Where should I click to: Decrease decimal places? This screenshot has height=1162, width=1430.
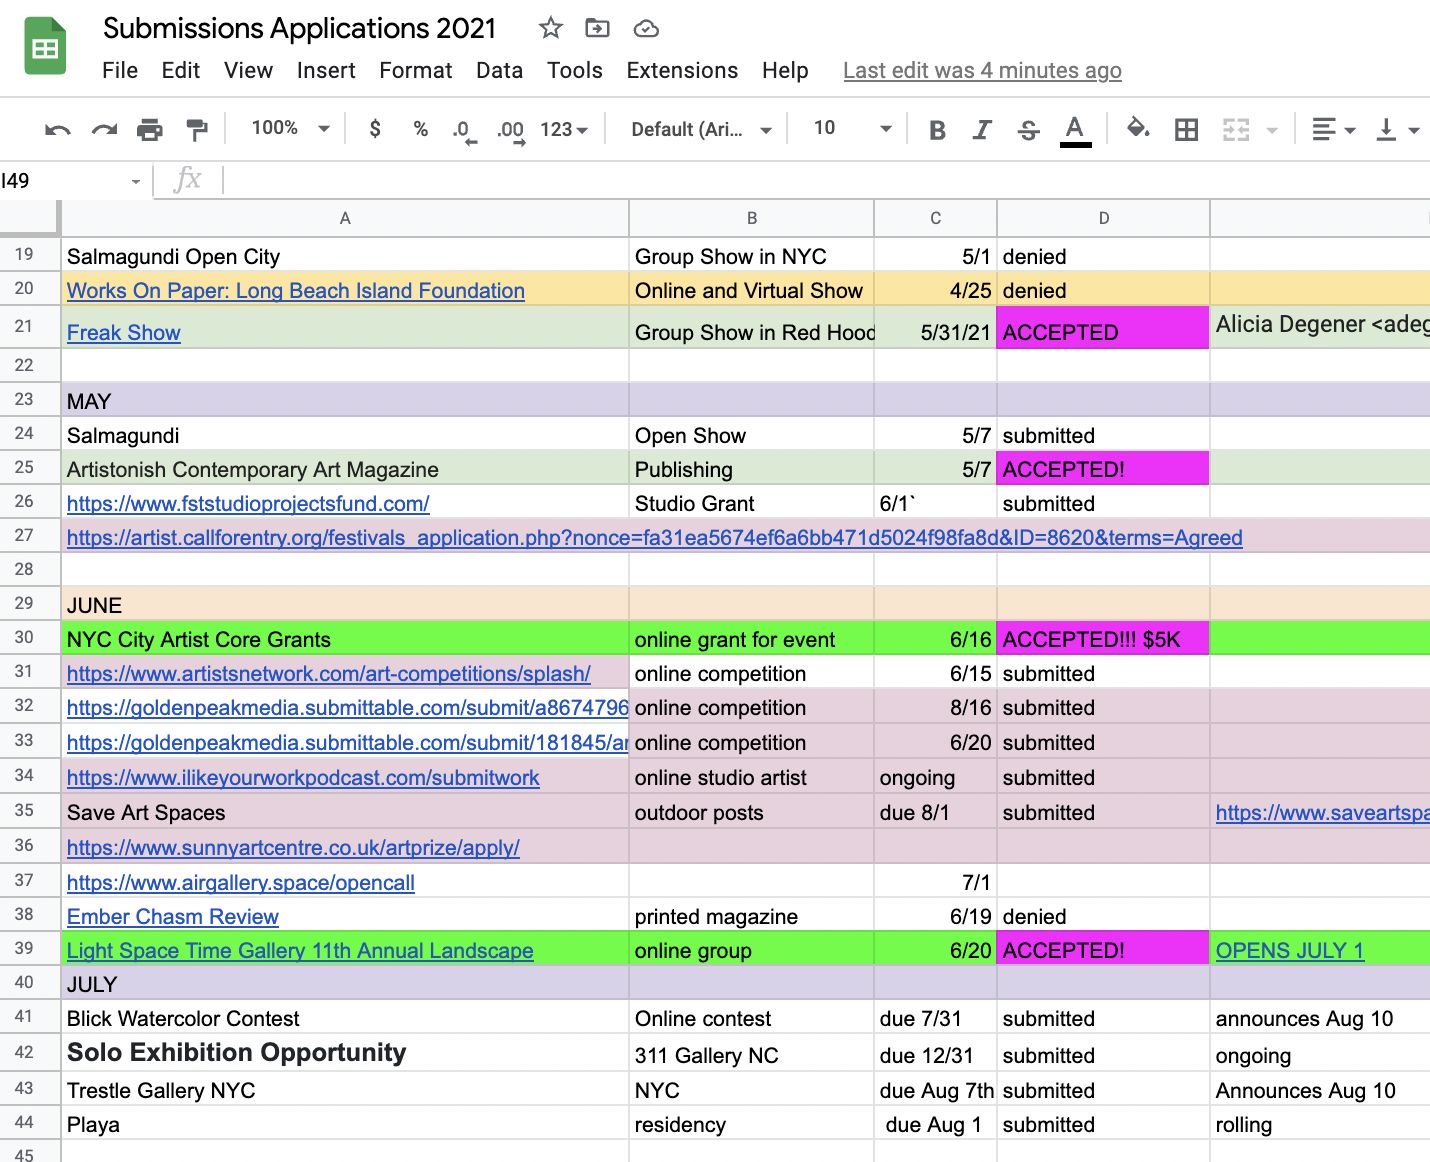pos(464,130)
